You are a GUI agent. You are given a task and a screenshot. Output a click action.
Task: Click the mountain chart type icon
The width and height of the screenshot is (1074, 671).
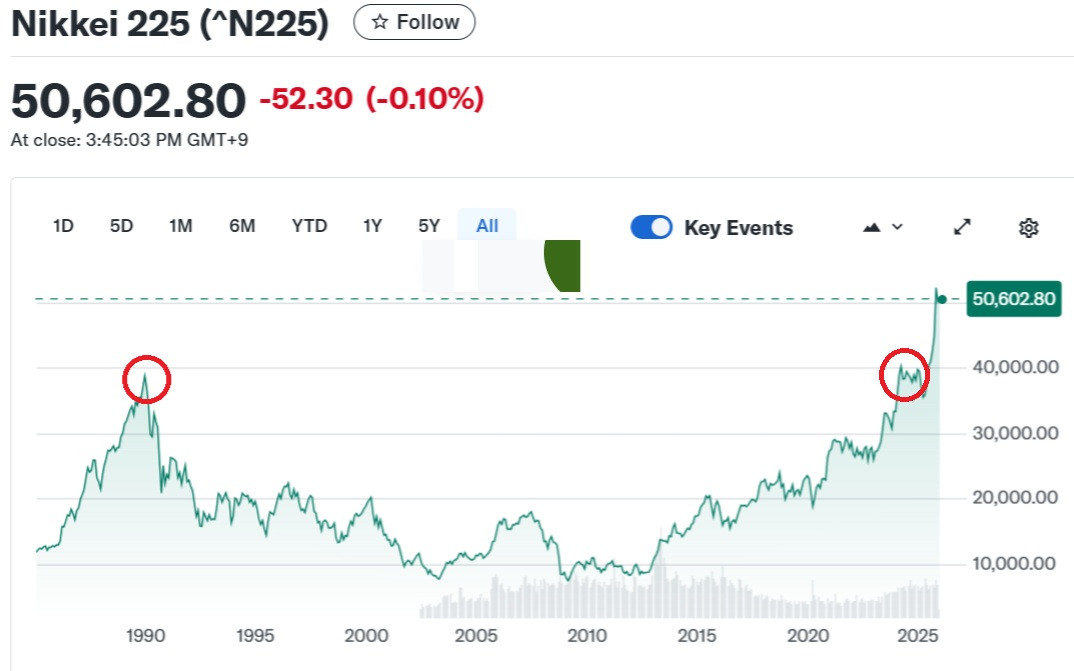(x=871, y=227)
